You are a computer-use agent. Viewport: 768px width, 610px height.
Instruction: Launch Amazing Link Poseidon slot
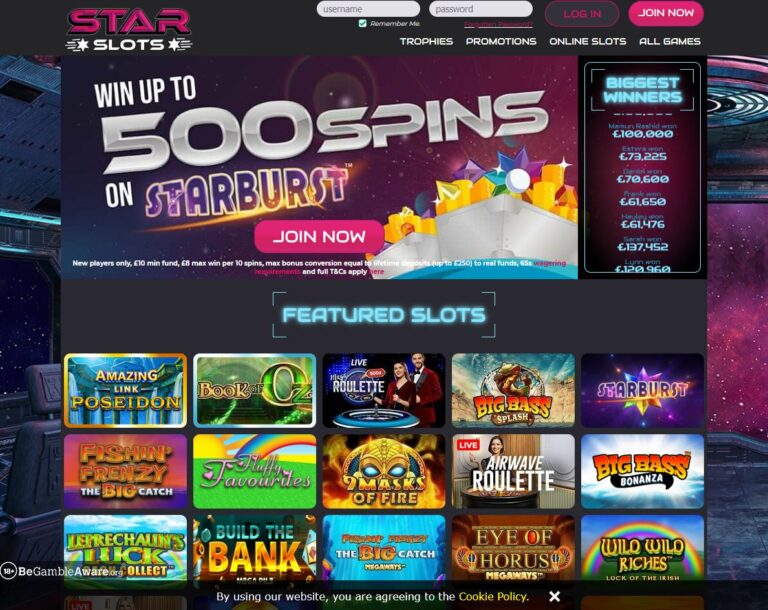tap(125, 390)
